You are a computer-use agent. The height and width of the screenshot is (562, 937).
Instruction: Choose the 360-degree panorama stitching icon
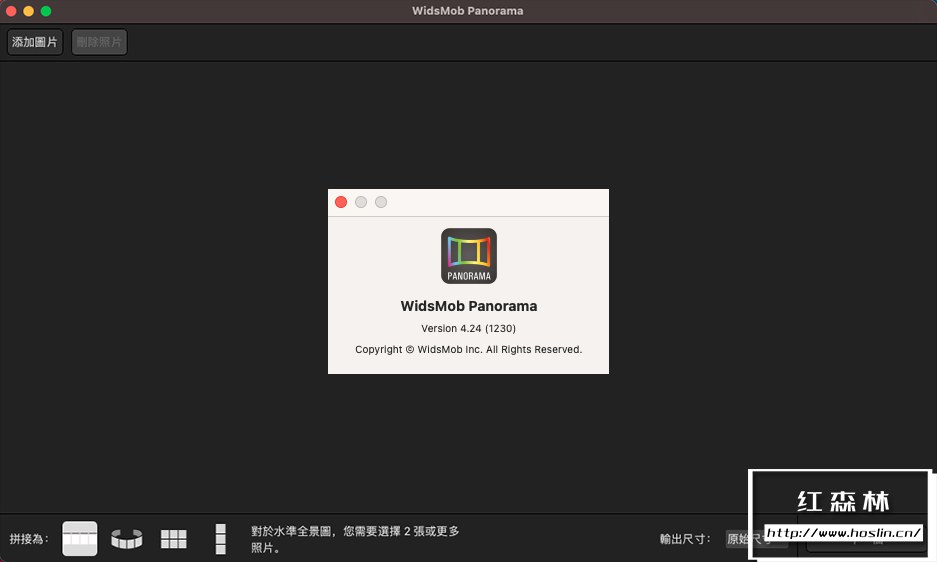tap(127, 539)
